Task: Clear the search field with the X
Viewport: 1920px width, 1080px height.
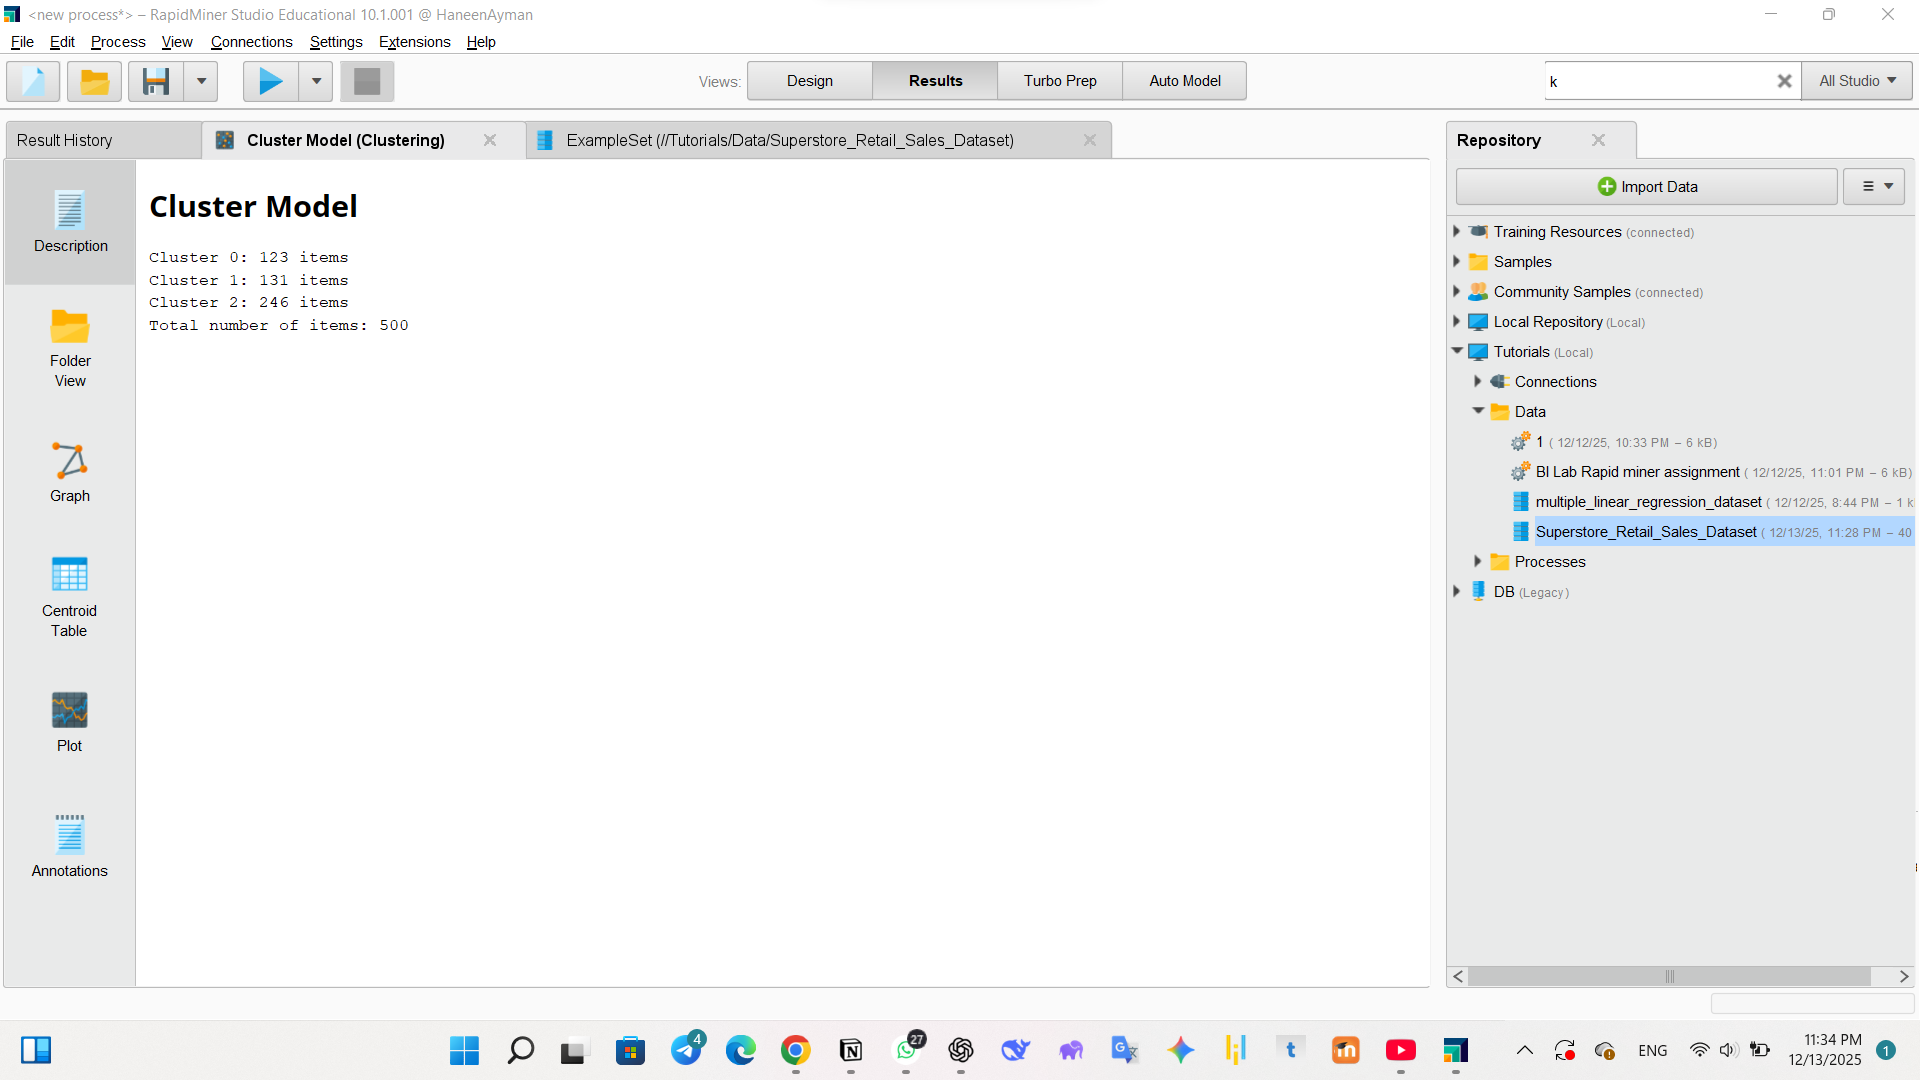Action: click(x=1784, y=81)
